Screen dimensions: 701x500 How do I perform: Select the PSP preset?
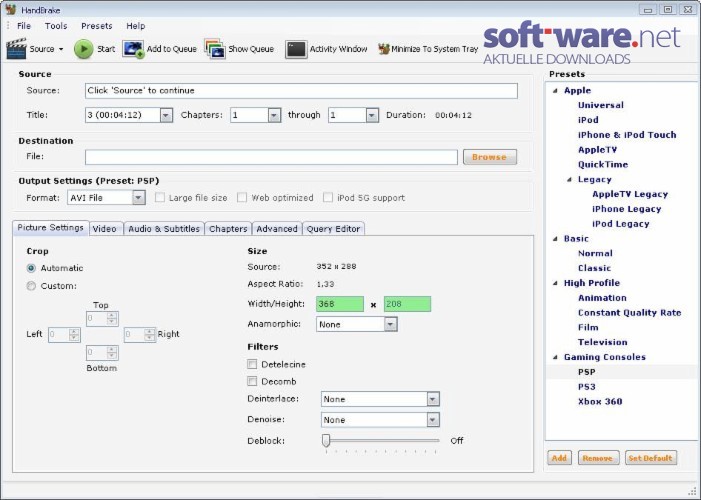tap(586, 372)
